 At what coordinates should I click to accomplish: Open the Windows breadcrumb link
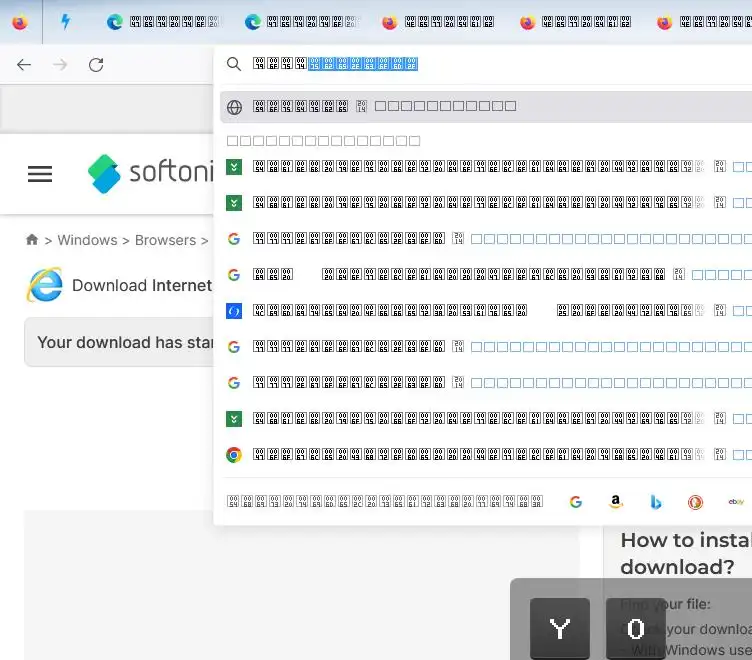(87, 240)
